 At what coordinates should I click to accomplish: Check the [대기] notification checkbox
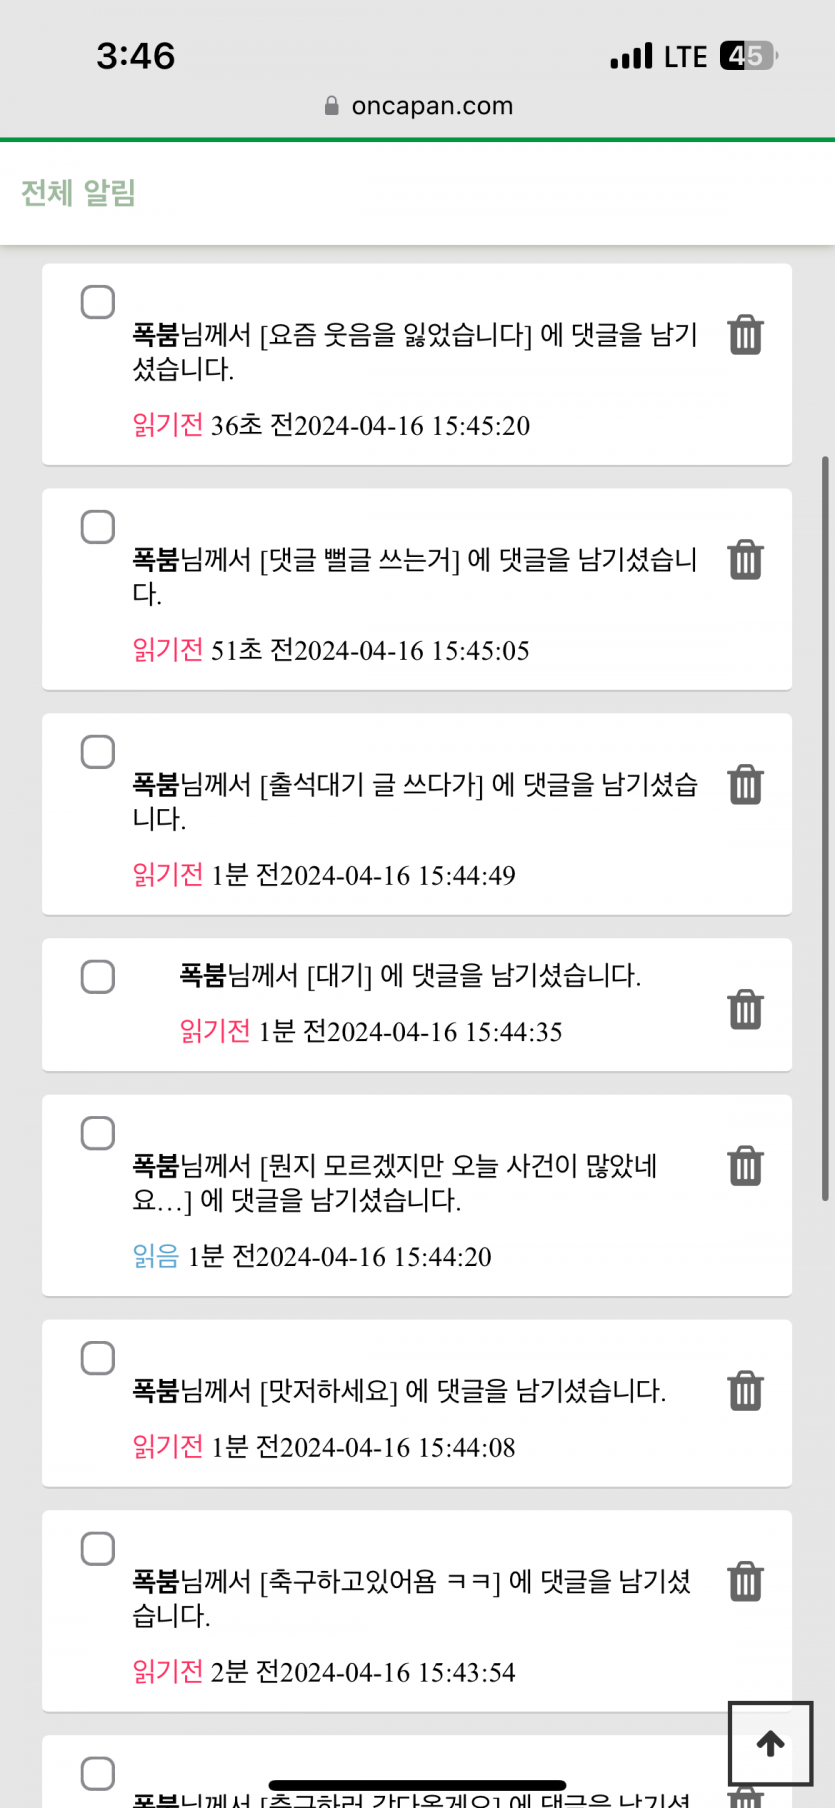click(98, 977)
